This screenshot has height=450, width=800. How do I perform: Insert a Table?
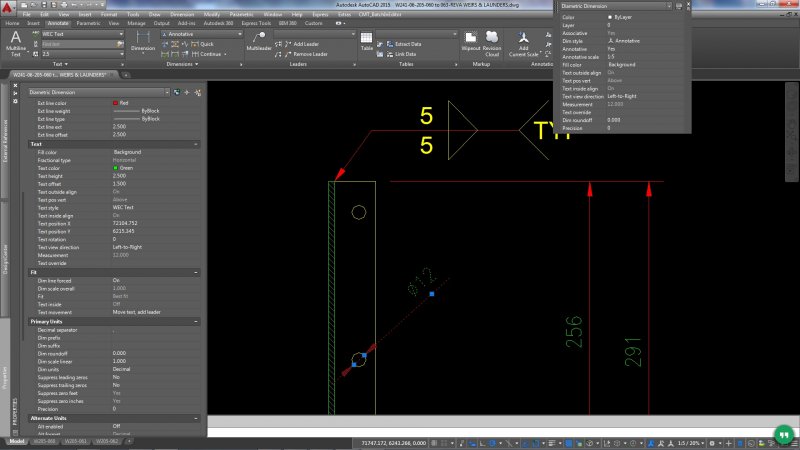(366, 41)
